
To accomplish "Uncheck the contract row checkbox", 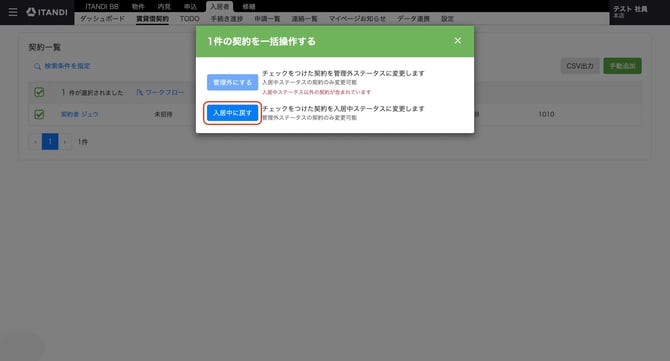I will point(39,114).
